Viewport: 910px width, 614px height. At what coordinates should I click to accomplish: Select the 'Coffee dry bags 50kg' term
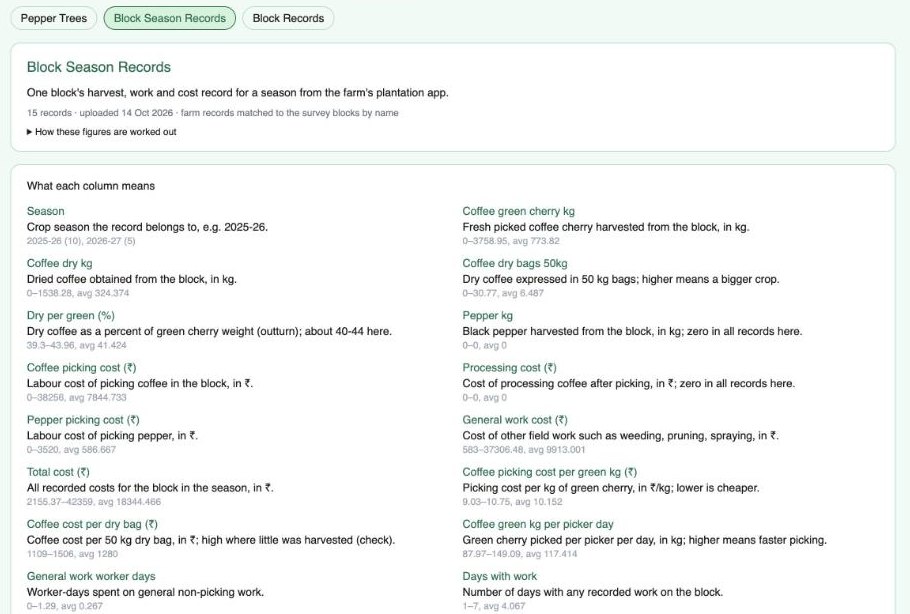(x=515, y=263)
